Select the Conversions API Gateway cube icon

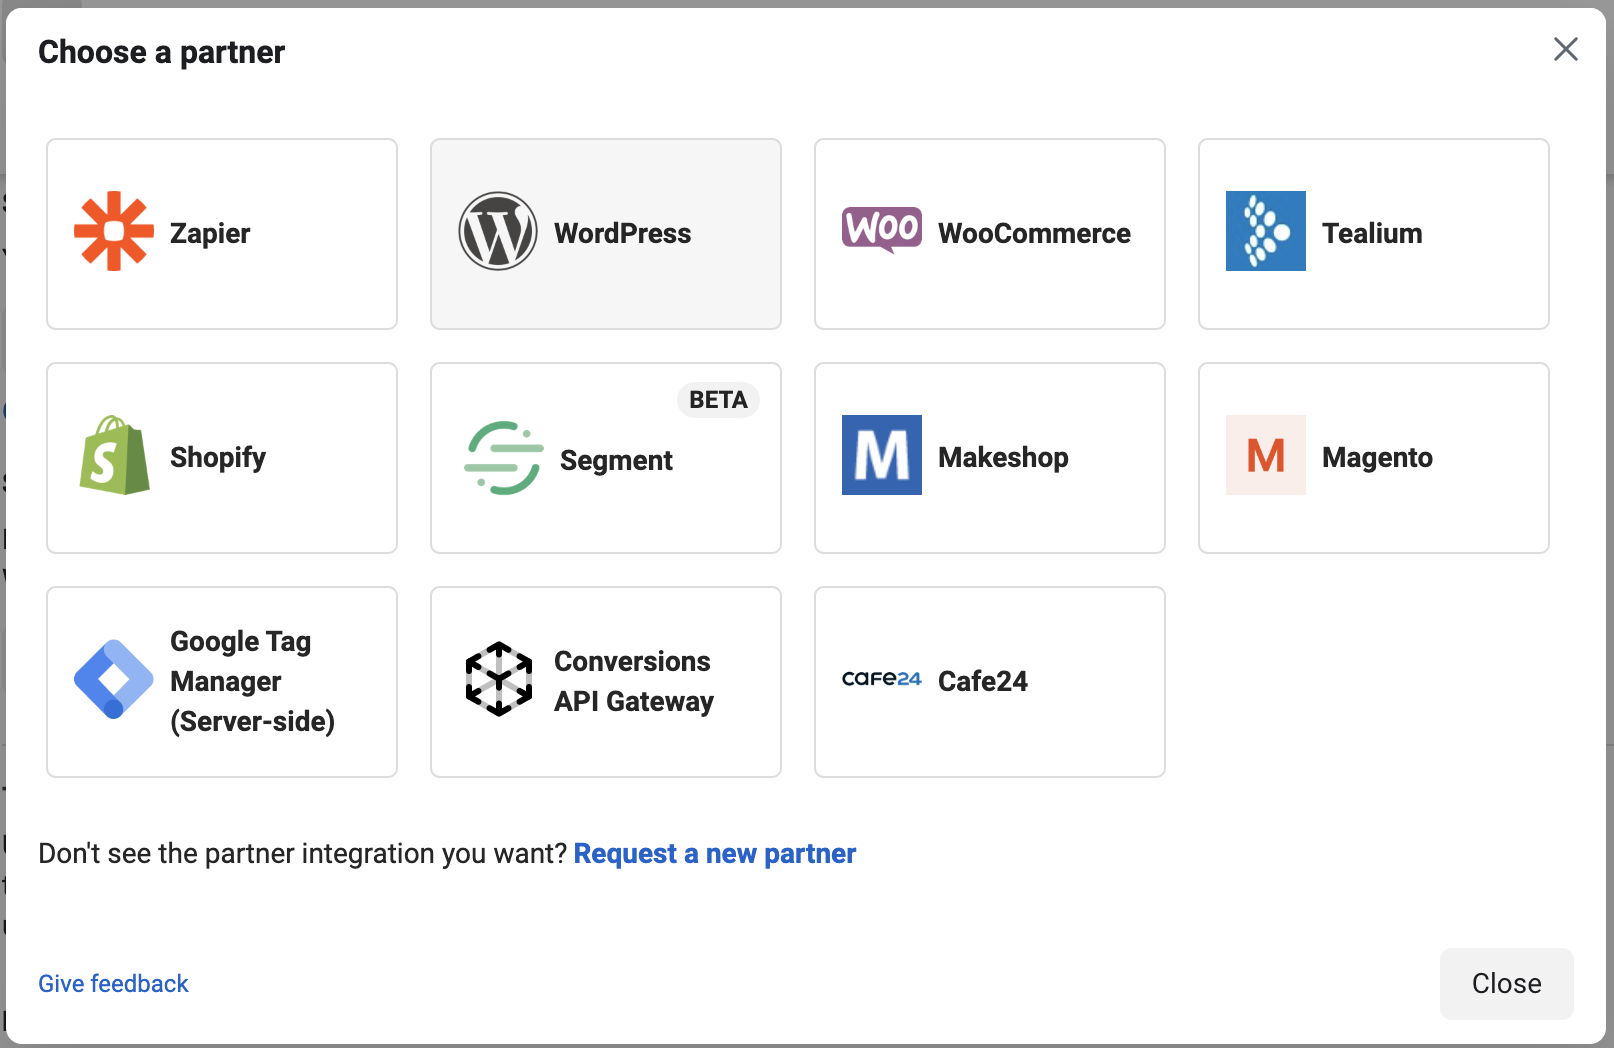498,679
